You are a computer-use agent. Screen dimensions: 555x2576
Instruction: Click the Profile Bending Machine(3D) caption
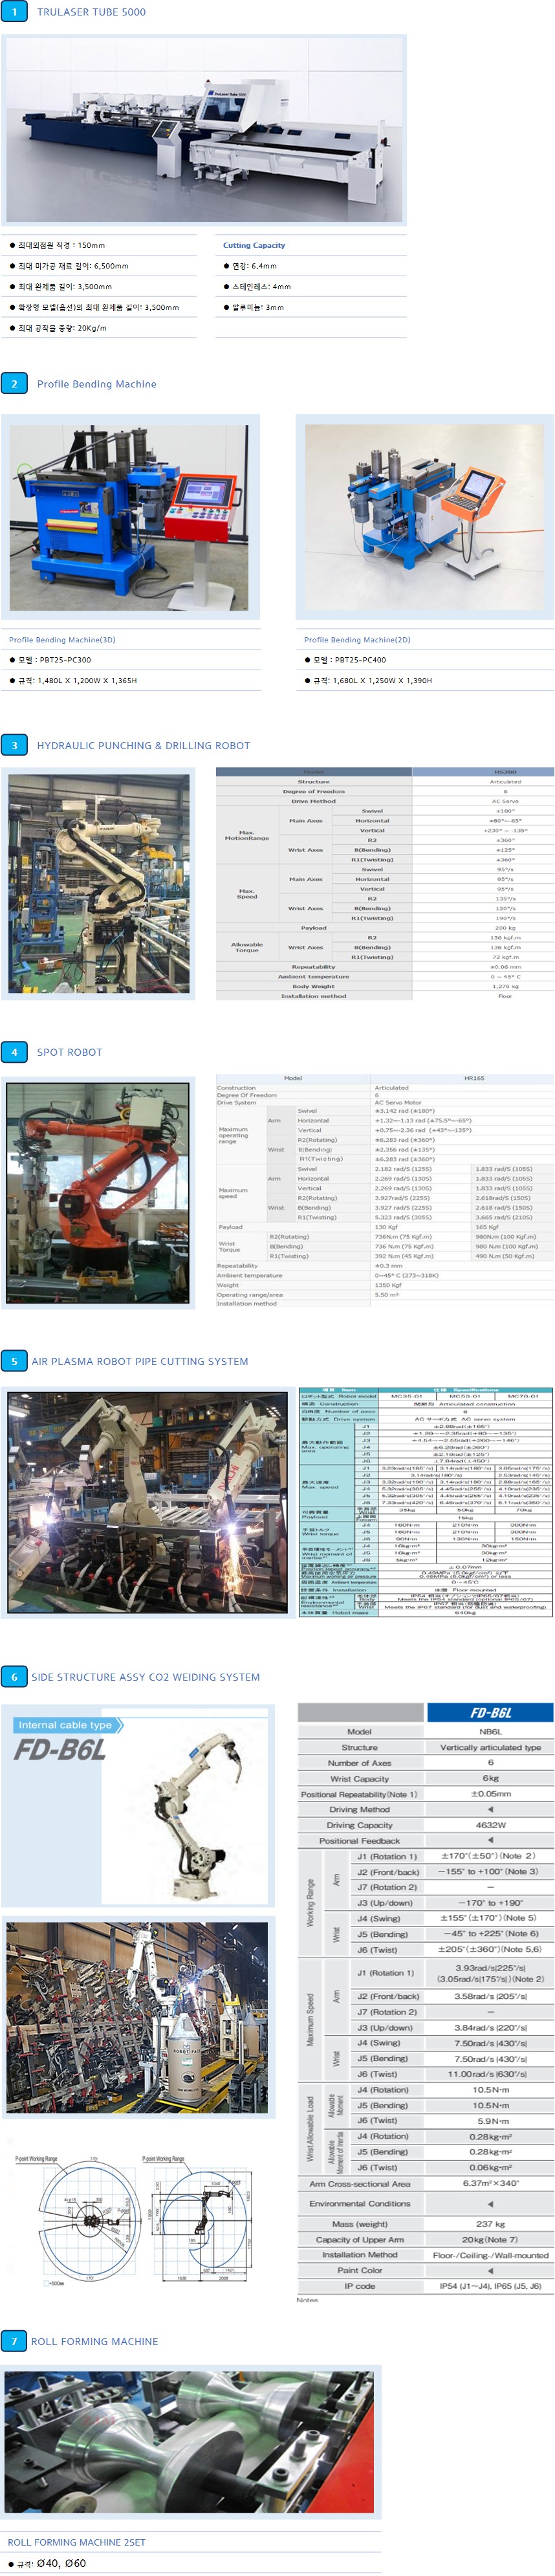(x=62, y=640)
